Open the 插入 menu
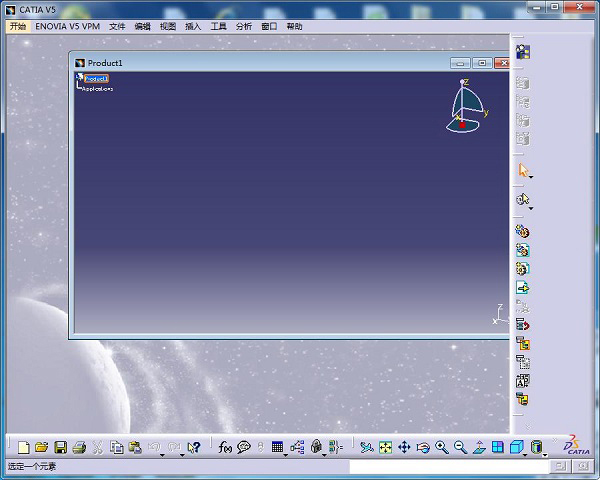 (x=193, y=26)
